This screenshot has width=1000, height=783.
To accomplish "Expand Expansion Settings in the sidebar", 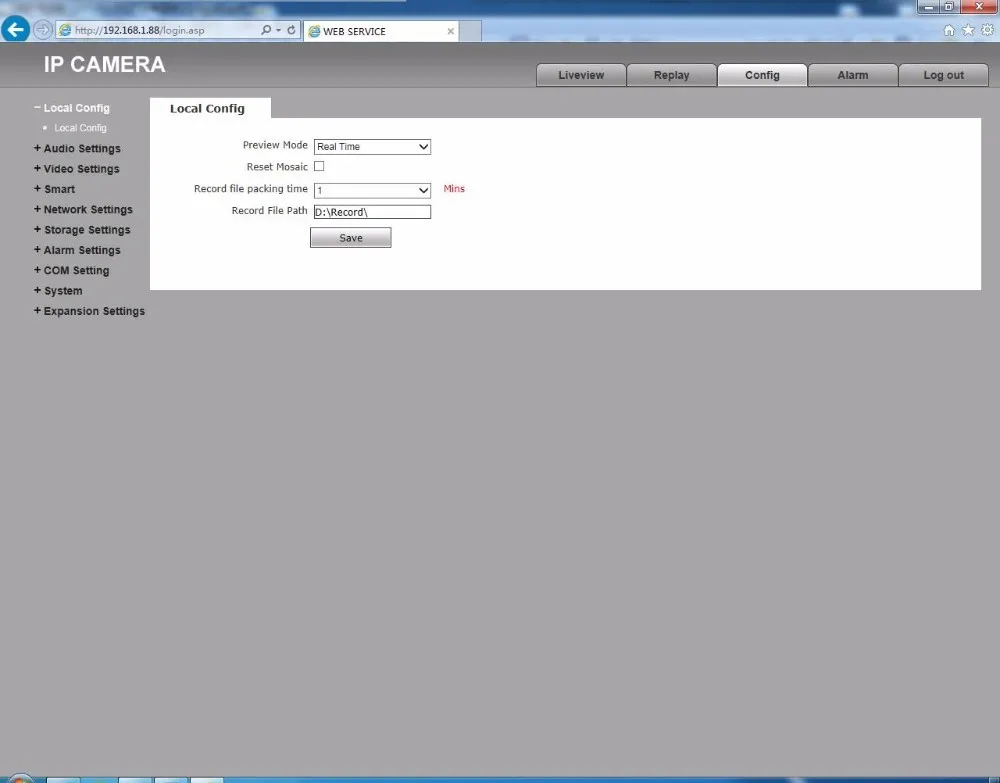I will pyautogui.click(x=89, y=311).
